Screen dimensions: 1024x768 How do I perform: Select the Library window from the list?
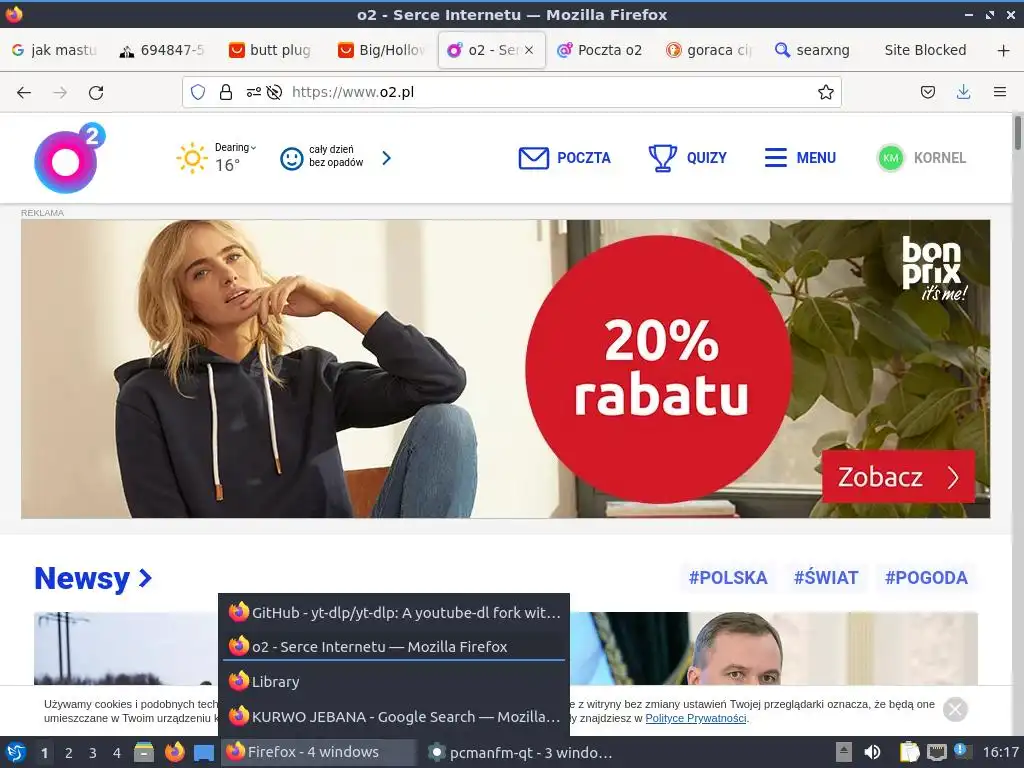point(394,682)
